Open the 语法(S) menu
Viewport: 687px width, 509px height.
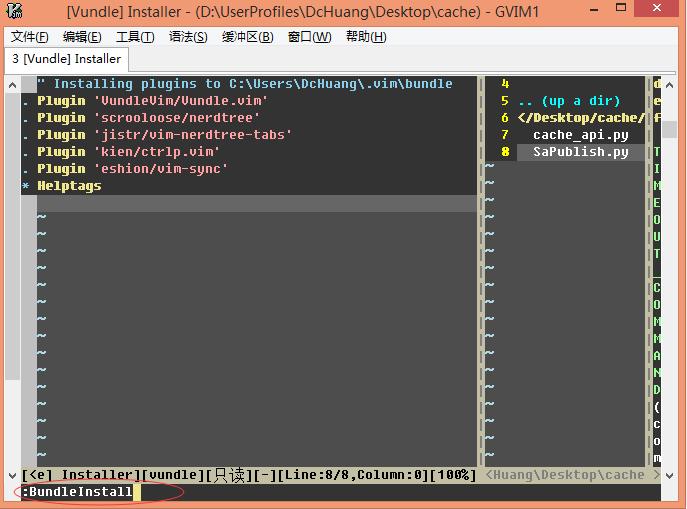[x=188, y=37]
